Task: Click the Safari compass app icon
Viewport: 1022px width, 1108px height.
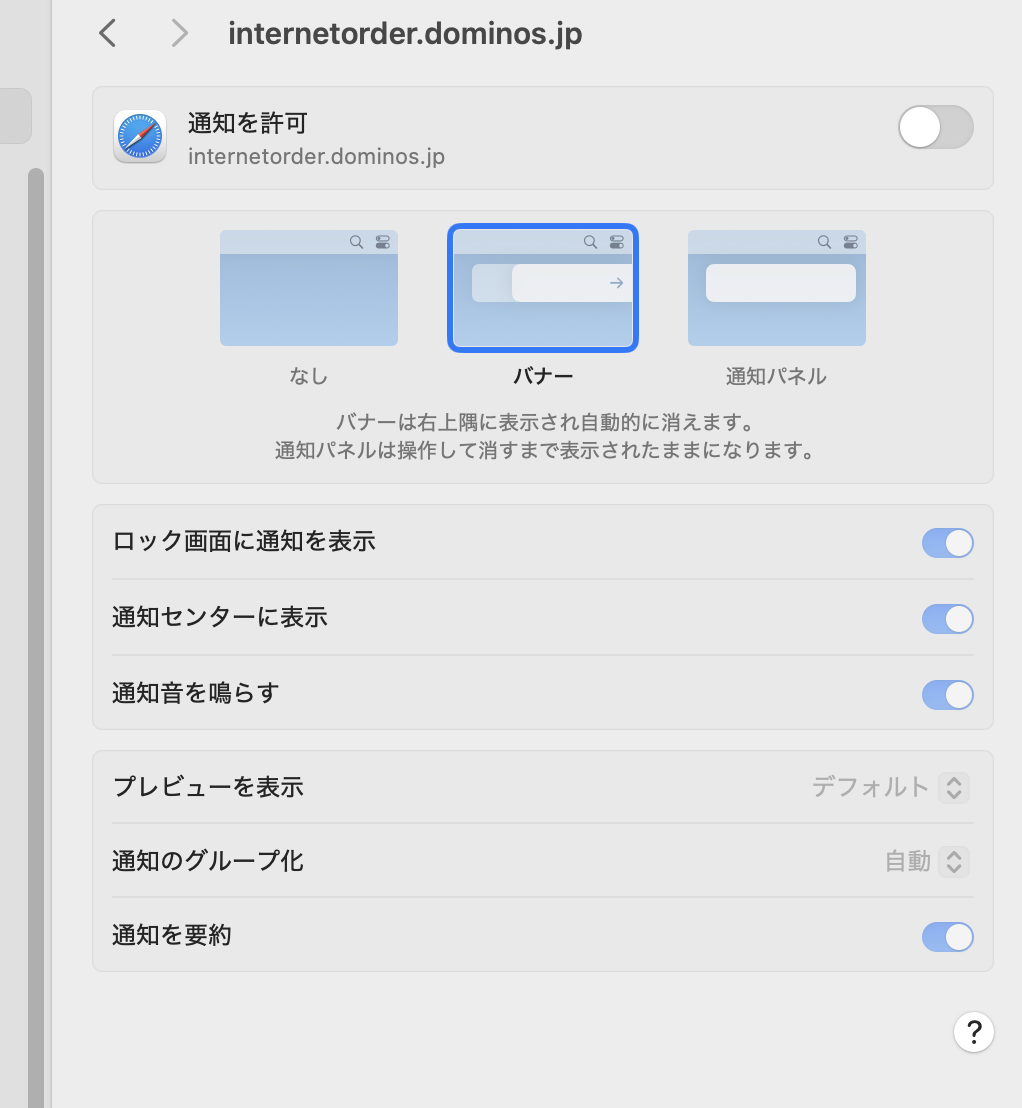Action: pyautogui.click(x=140, y=136)
